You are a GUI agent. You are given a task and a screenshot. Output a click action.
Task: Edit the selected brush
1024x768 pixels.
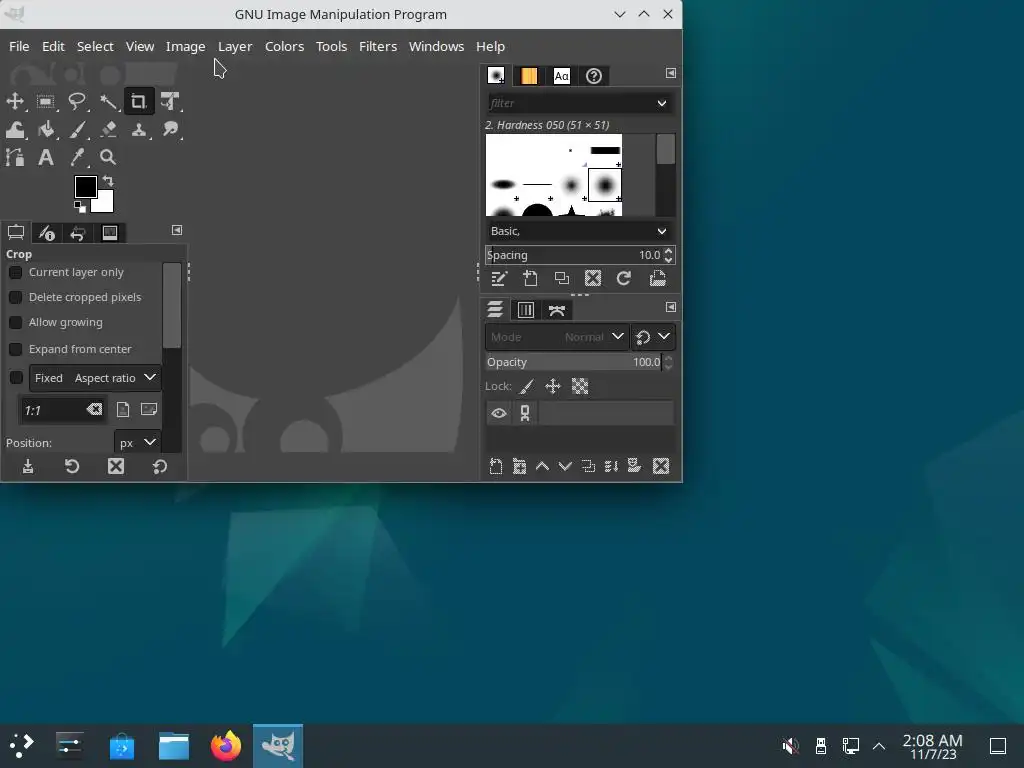click(x=498, y=279)
